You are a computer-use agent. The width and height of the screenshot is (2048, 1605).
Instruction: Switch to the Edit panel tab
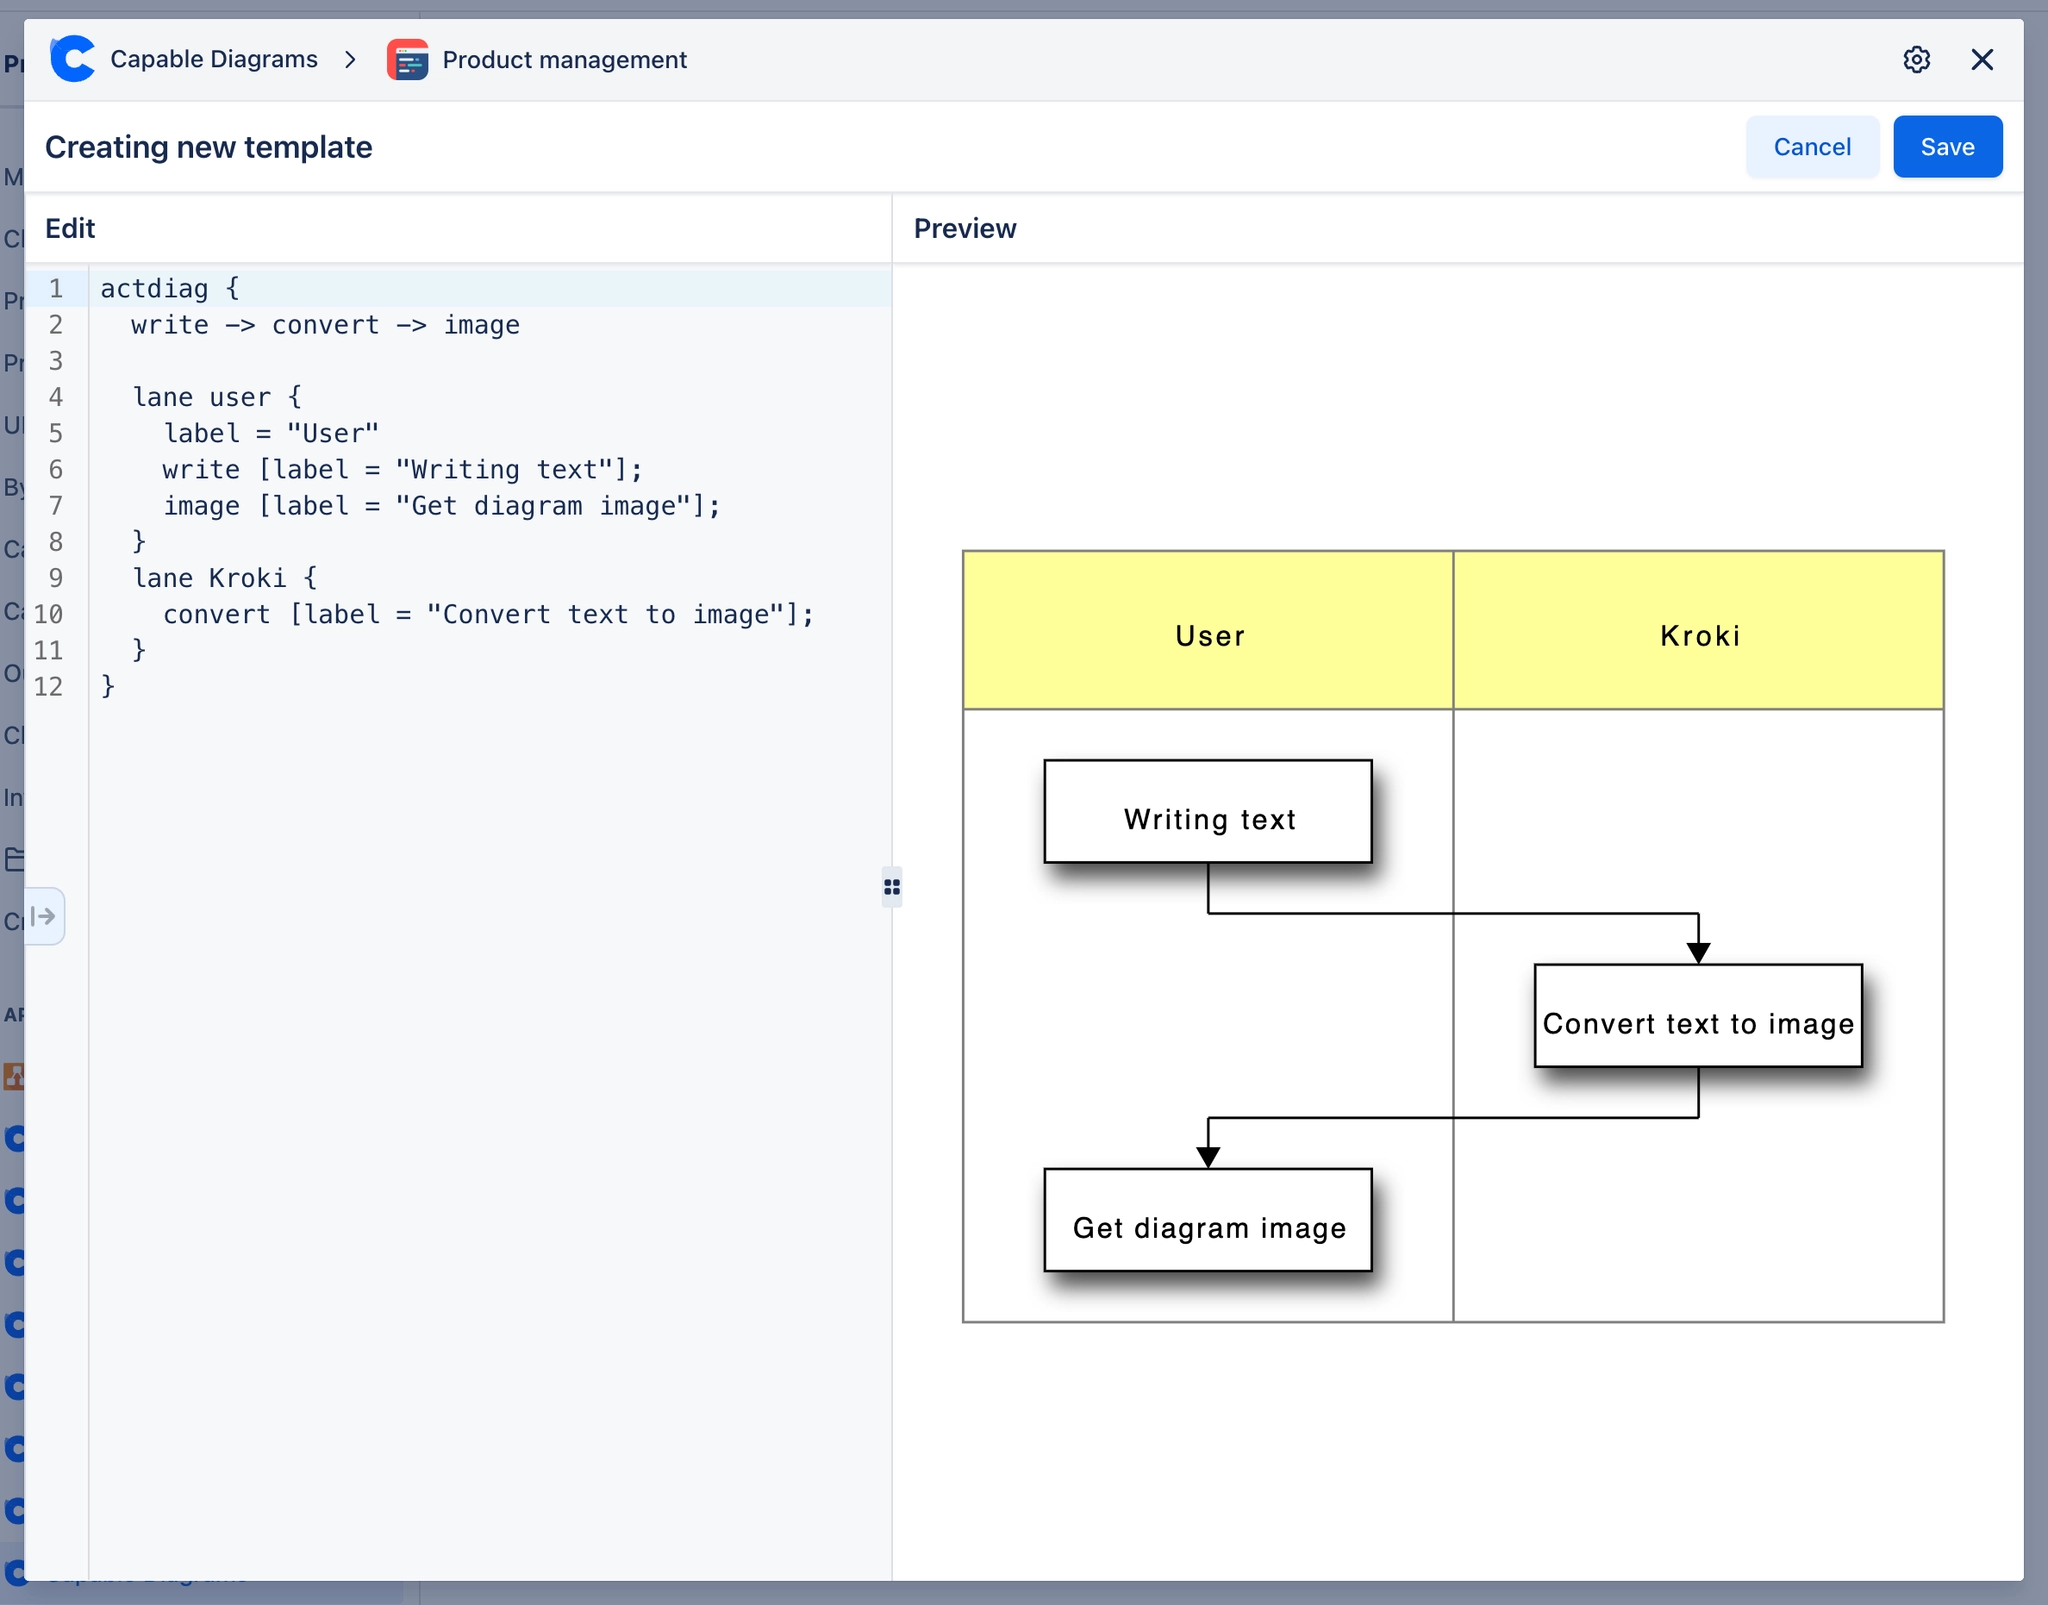click(x=70, y=228)
